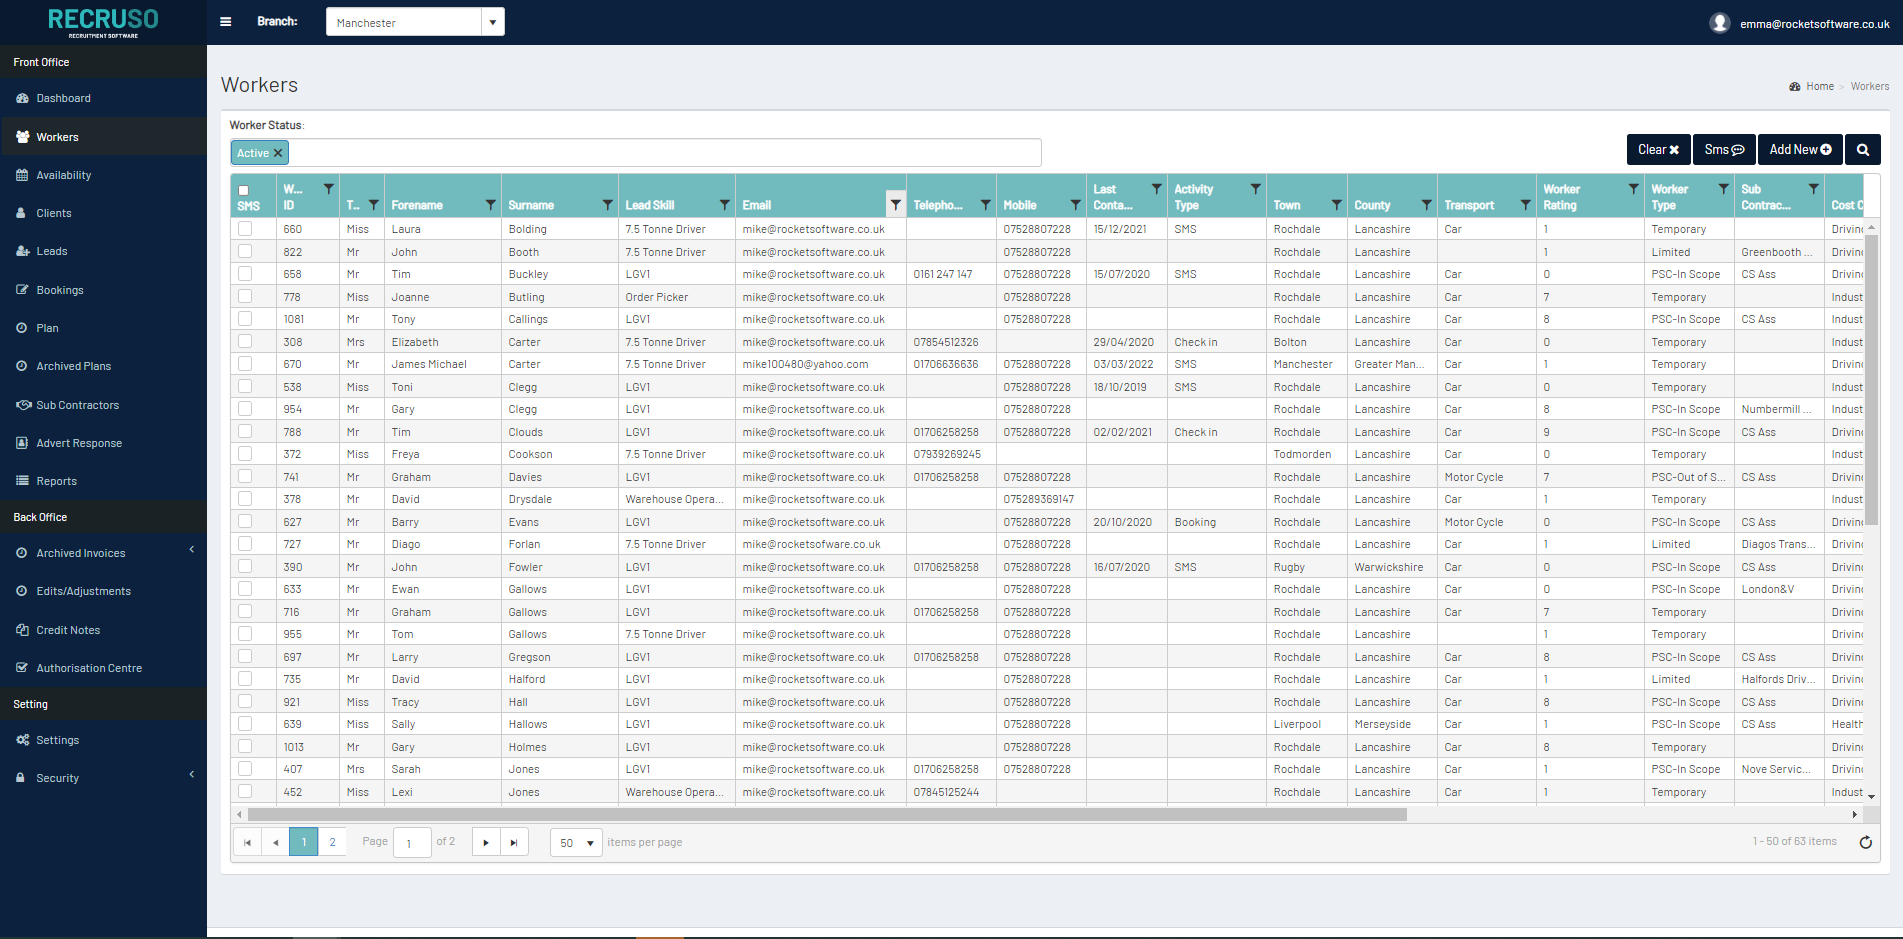The width and height of the screenshot is (1903, 939).
Task: Open filter on Forename column
Action: [x=490, y=205]
